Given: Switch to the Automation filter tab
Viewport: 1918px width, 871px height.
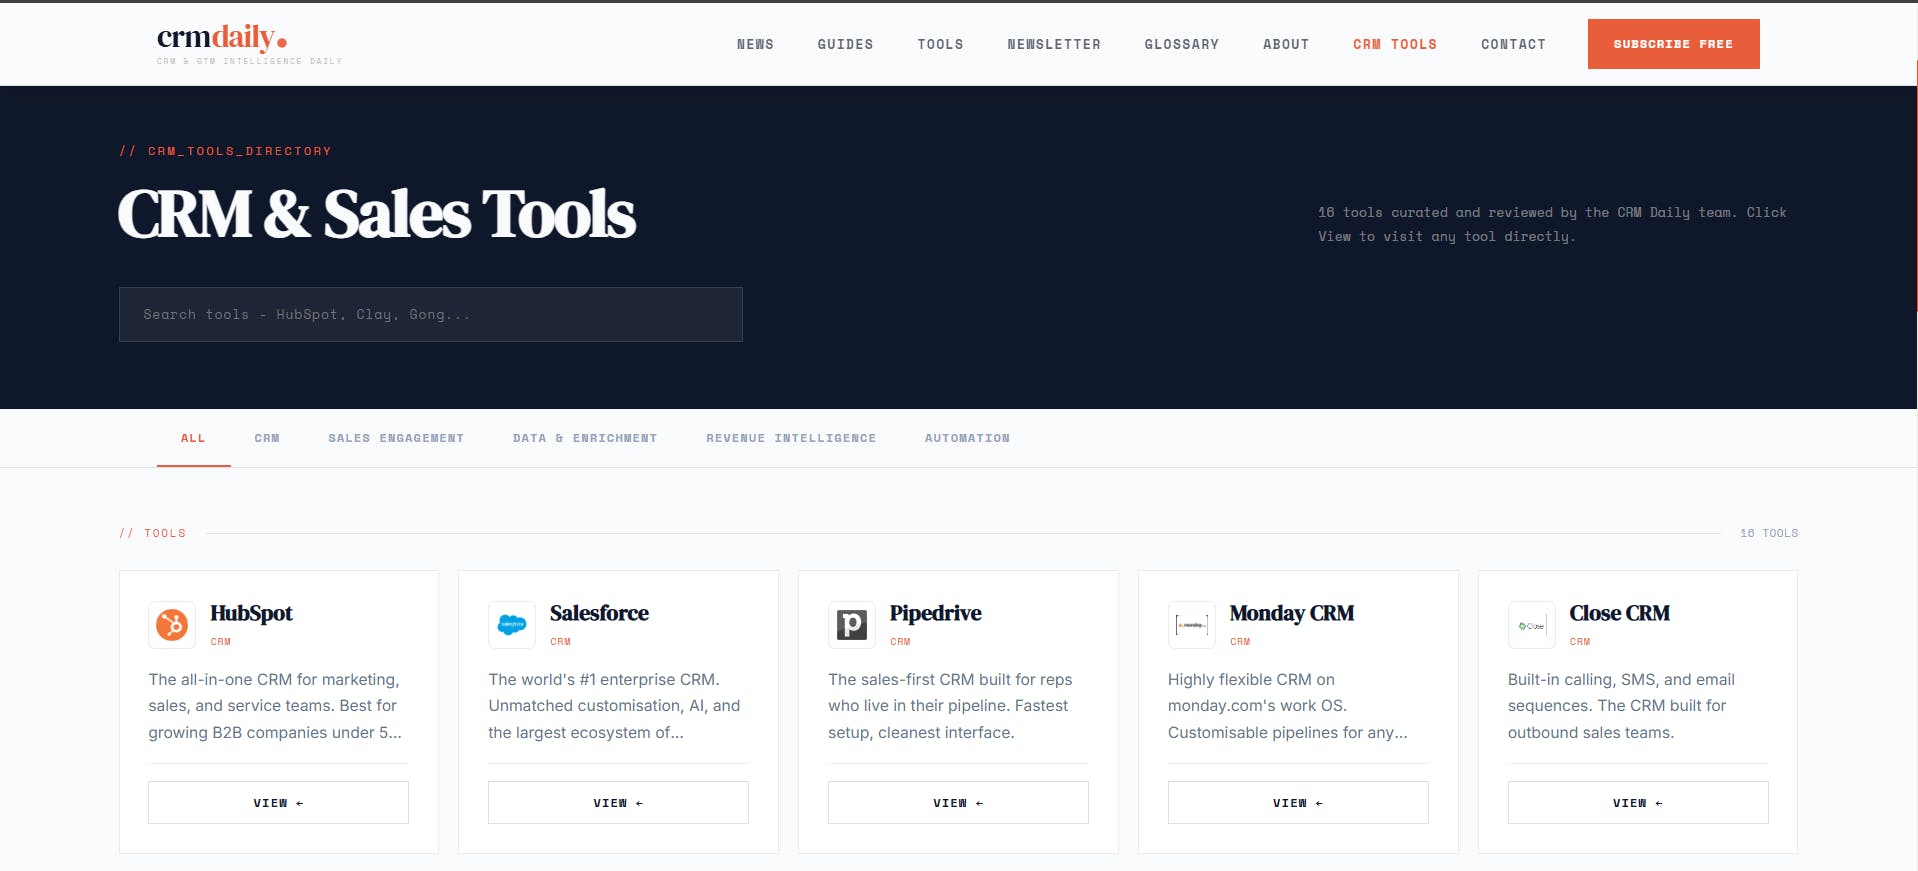Looking at the screenshot, I should [967, 438].
